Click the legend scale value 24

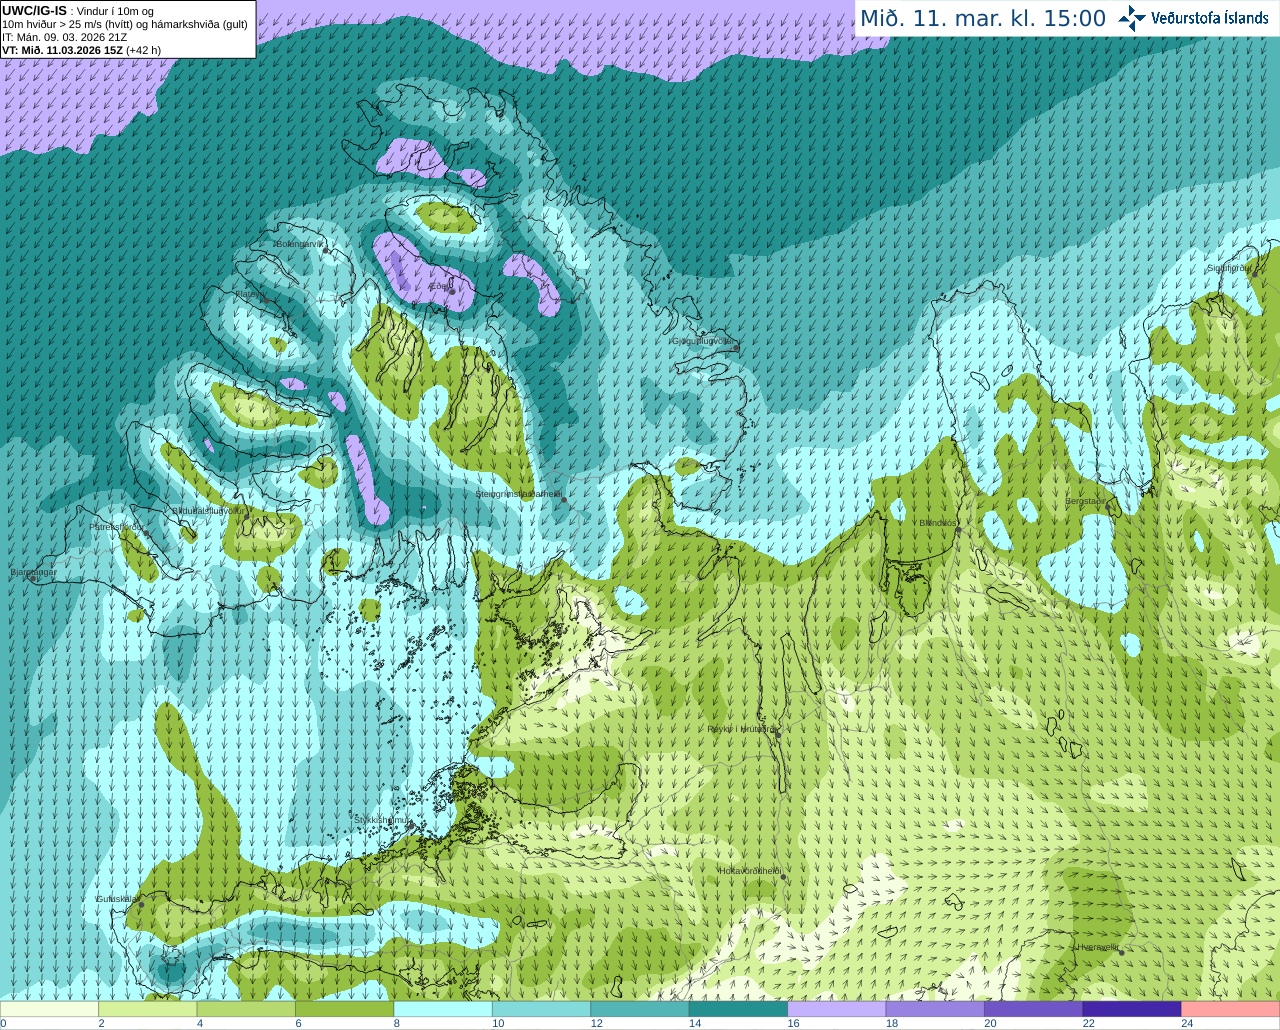(x=1187, y=1023)
